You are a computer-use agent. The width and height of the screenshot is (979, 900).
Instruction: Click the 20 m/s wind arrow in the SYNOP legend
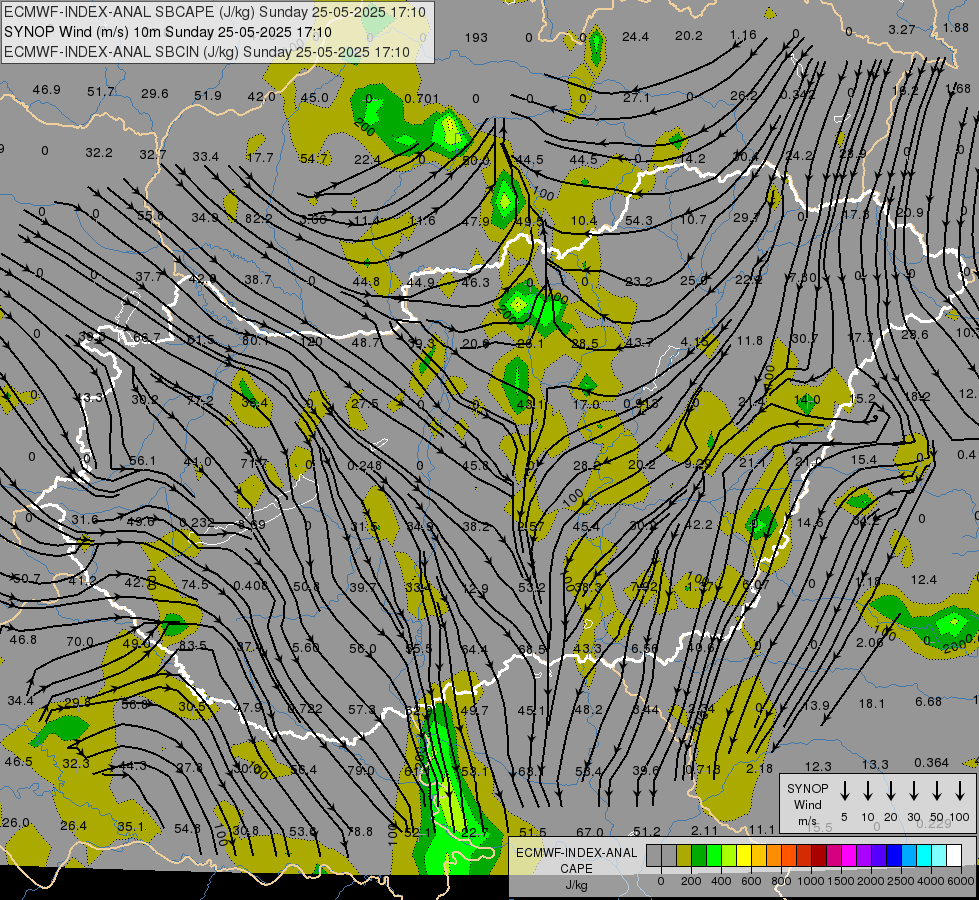(x=891, y=791)
